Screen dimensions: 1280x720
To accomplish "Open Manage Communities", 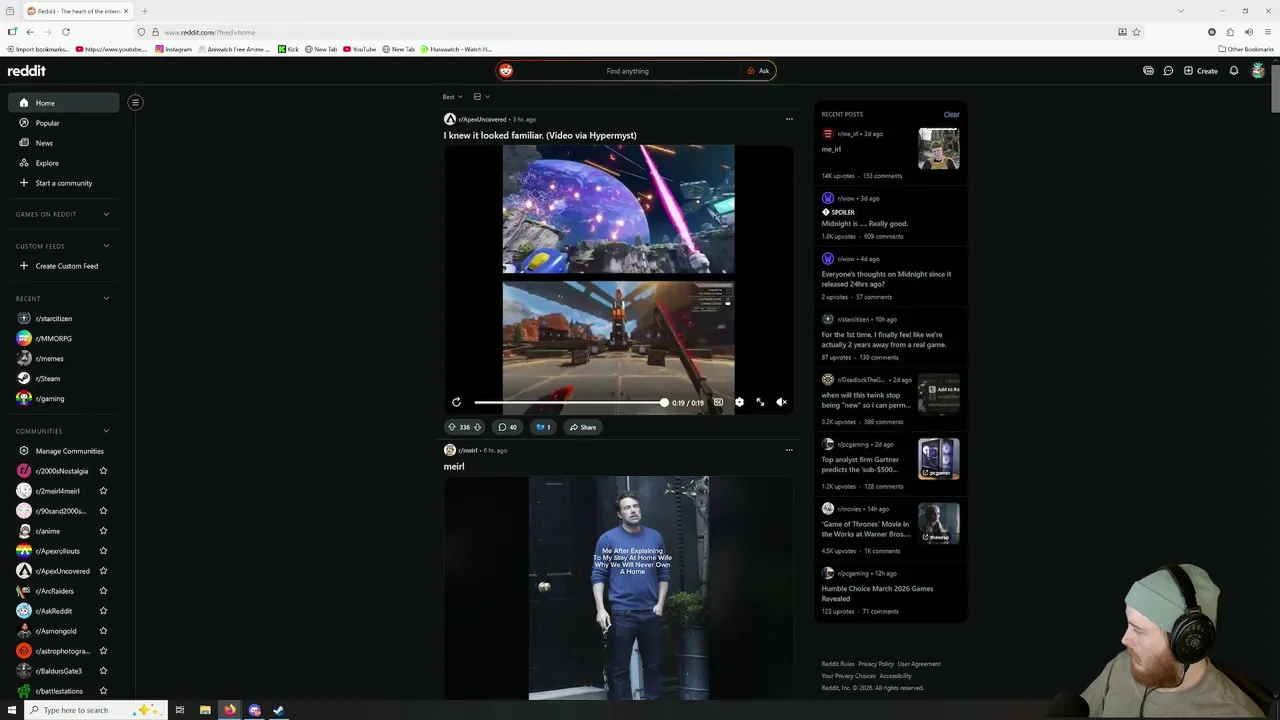I will coord(63,451).
